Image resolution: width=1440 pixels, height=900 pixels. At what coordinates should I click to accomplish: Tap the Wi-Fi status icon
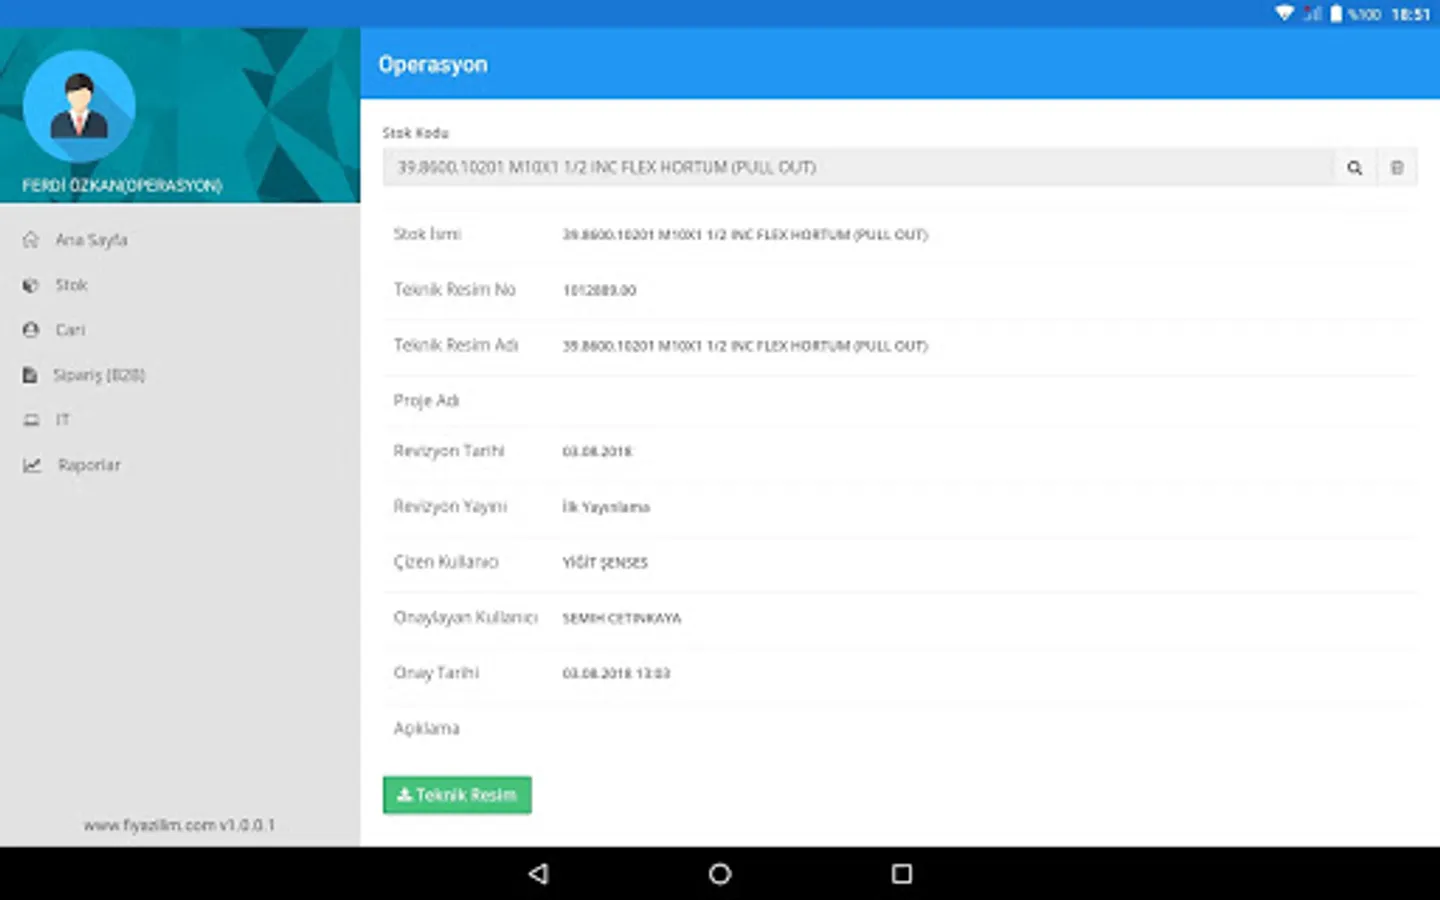(x=1285, y=14)
